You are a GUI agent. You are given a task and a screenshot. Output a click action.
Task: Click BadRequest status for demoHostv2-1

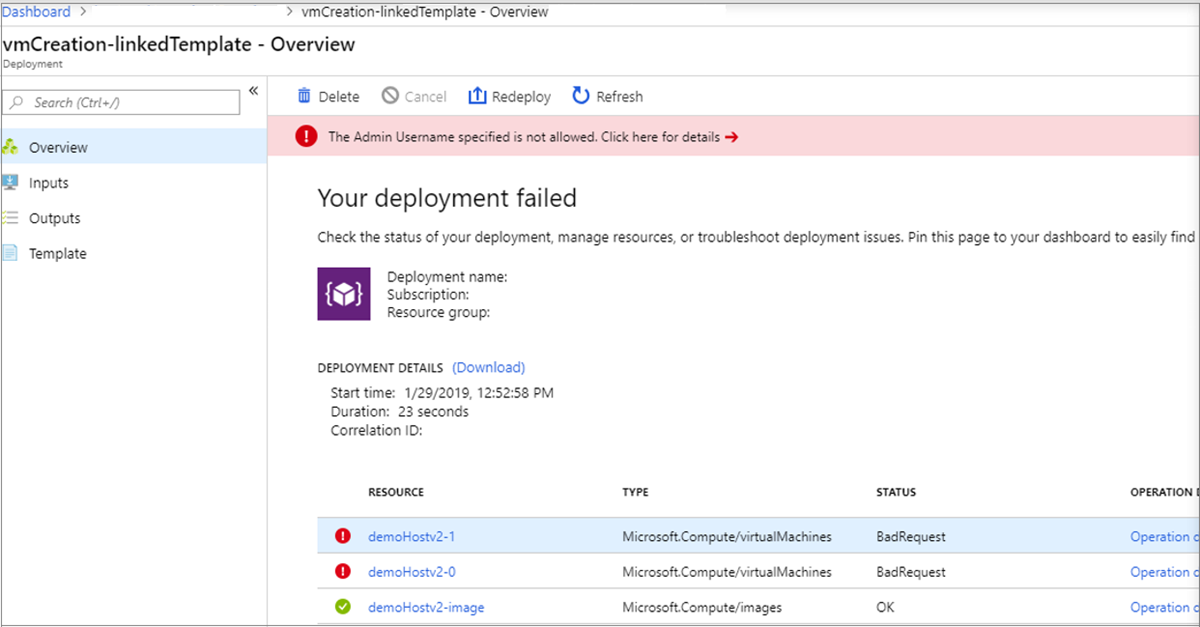(911, 536)
